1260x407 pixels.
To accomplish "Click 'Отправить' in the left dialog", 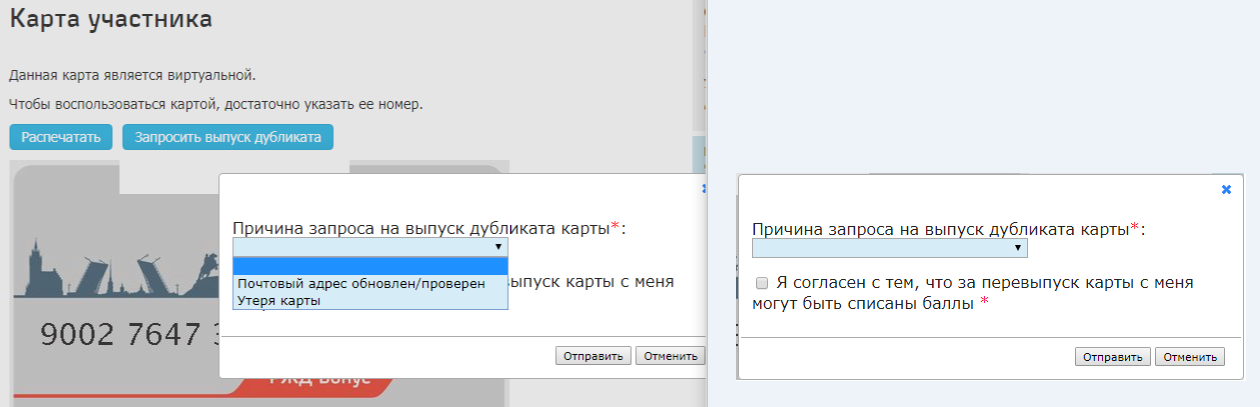I will pos(594,356).
